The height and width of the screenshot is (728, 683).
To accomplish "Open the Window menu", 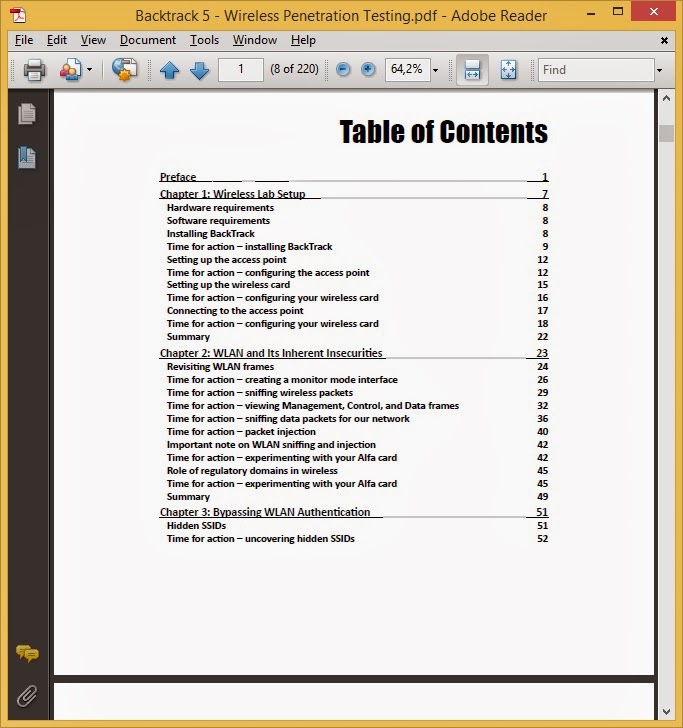I will click(x=255, y=40).
